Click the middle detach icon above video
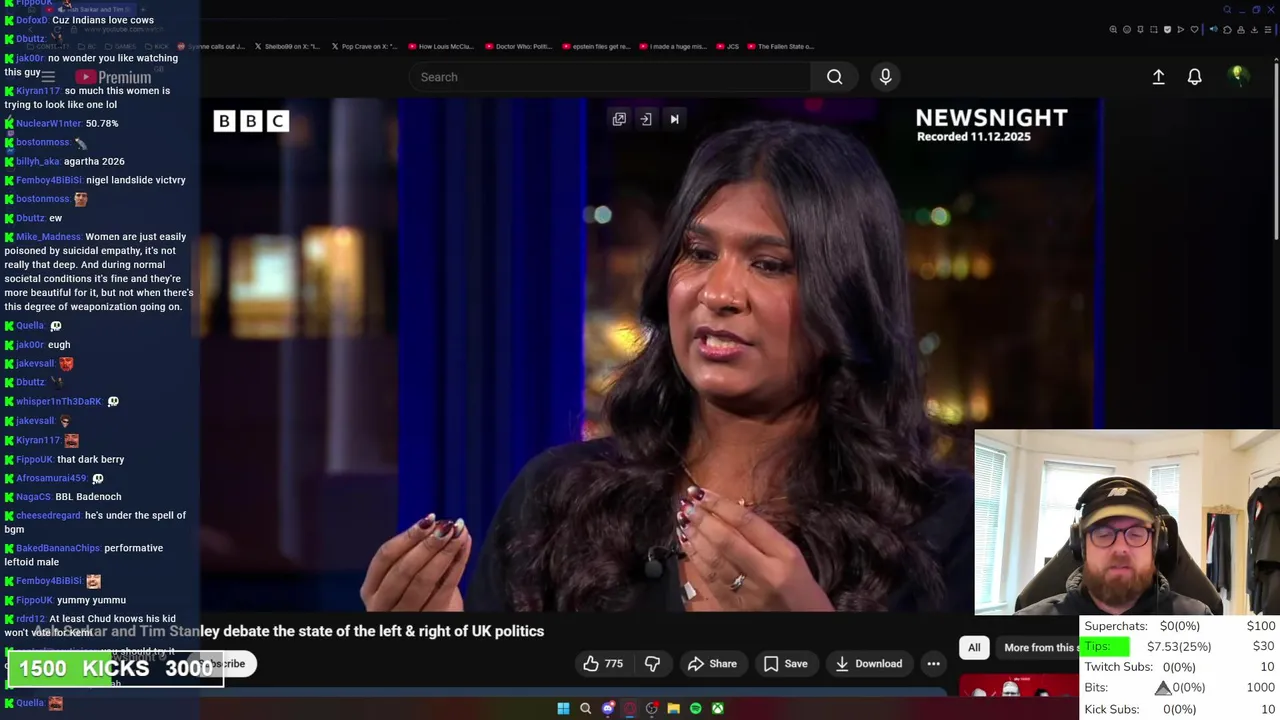 pos(646,119)
